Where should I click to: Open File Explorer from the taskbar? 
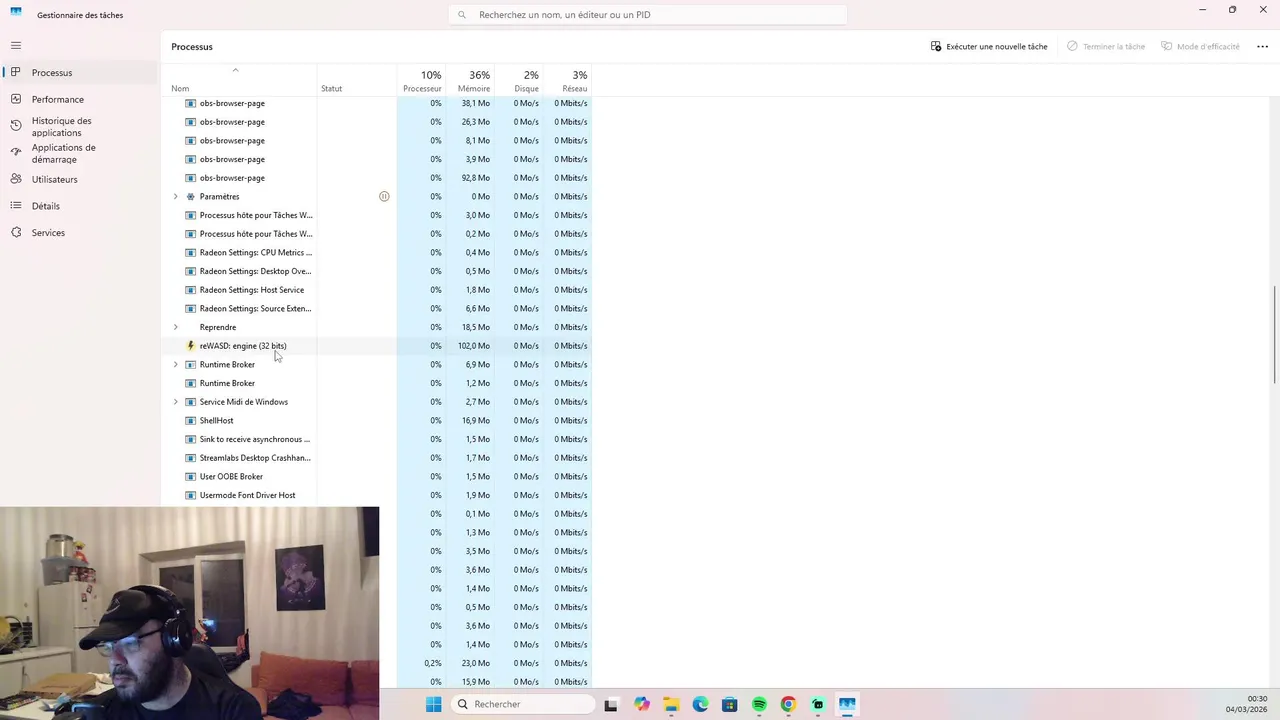click(671, 704)
